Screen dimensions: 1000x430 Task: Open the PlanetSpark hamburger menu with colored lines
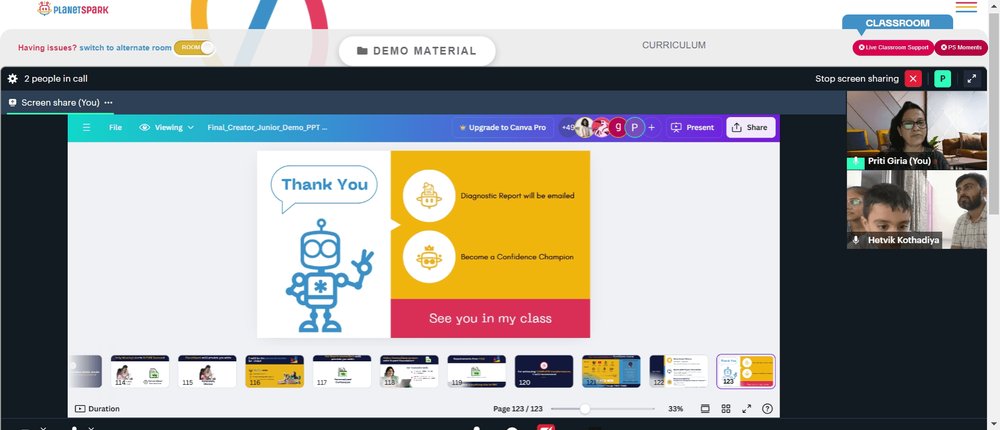click(x=966, y=7)
